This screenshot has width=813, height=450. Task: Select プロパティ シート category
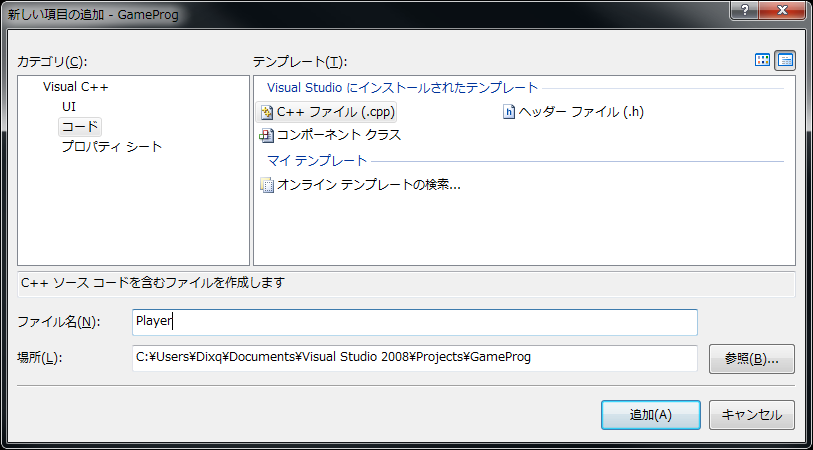click(112, 147)
